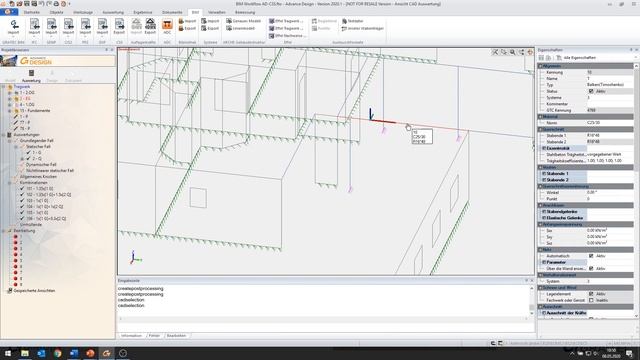Screen dimensions: 640x360
Task: Open the Verwalten ribbon tab
Action: [x=217, y=12]
